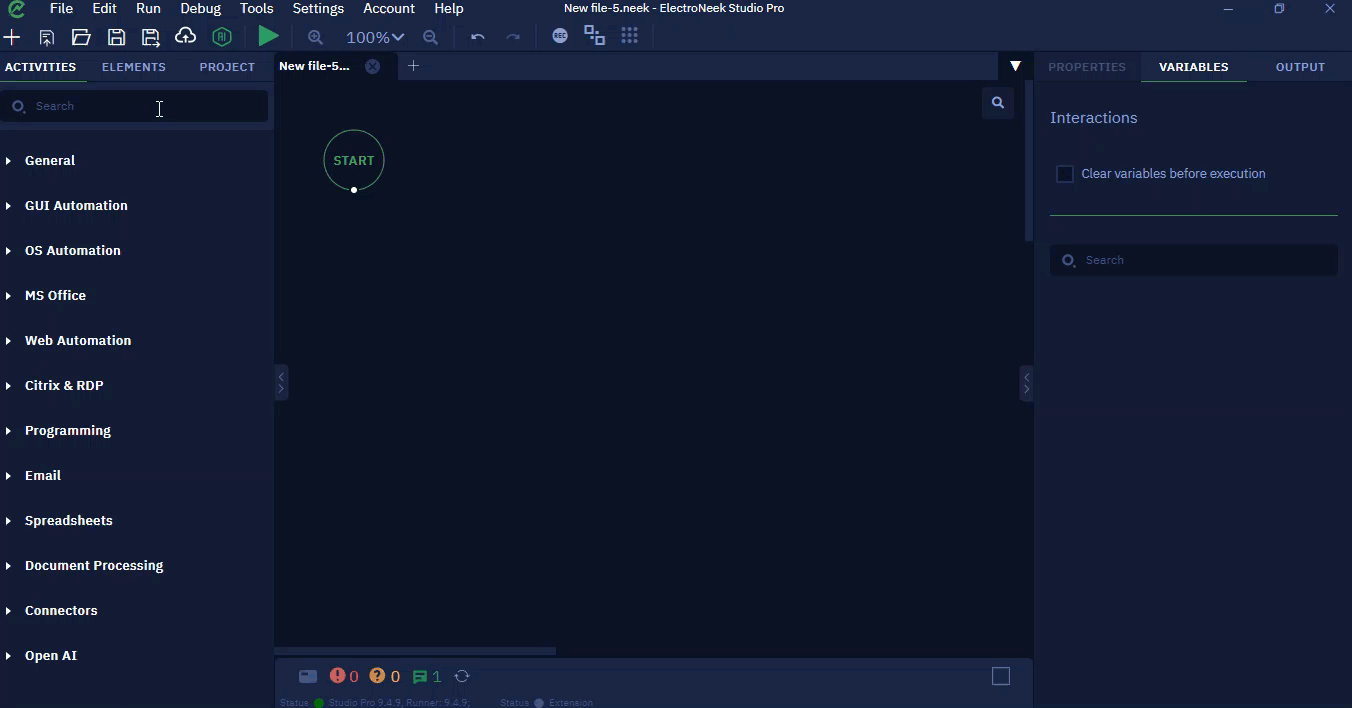The height and width of the screenshot is (708, 1352).
Task: Click the console refresh icon
Action: (462, 676)
